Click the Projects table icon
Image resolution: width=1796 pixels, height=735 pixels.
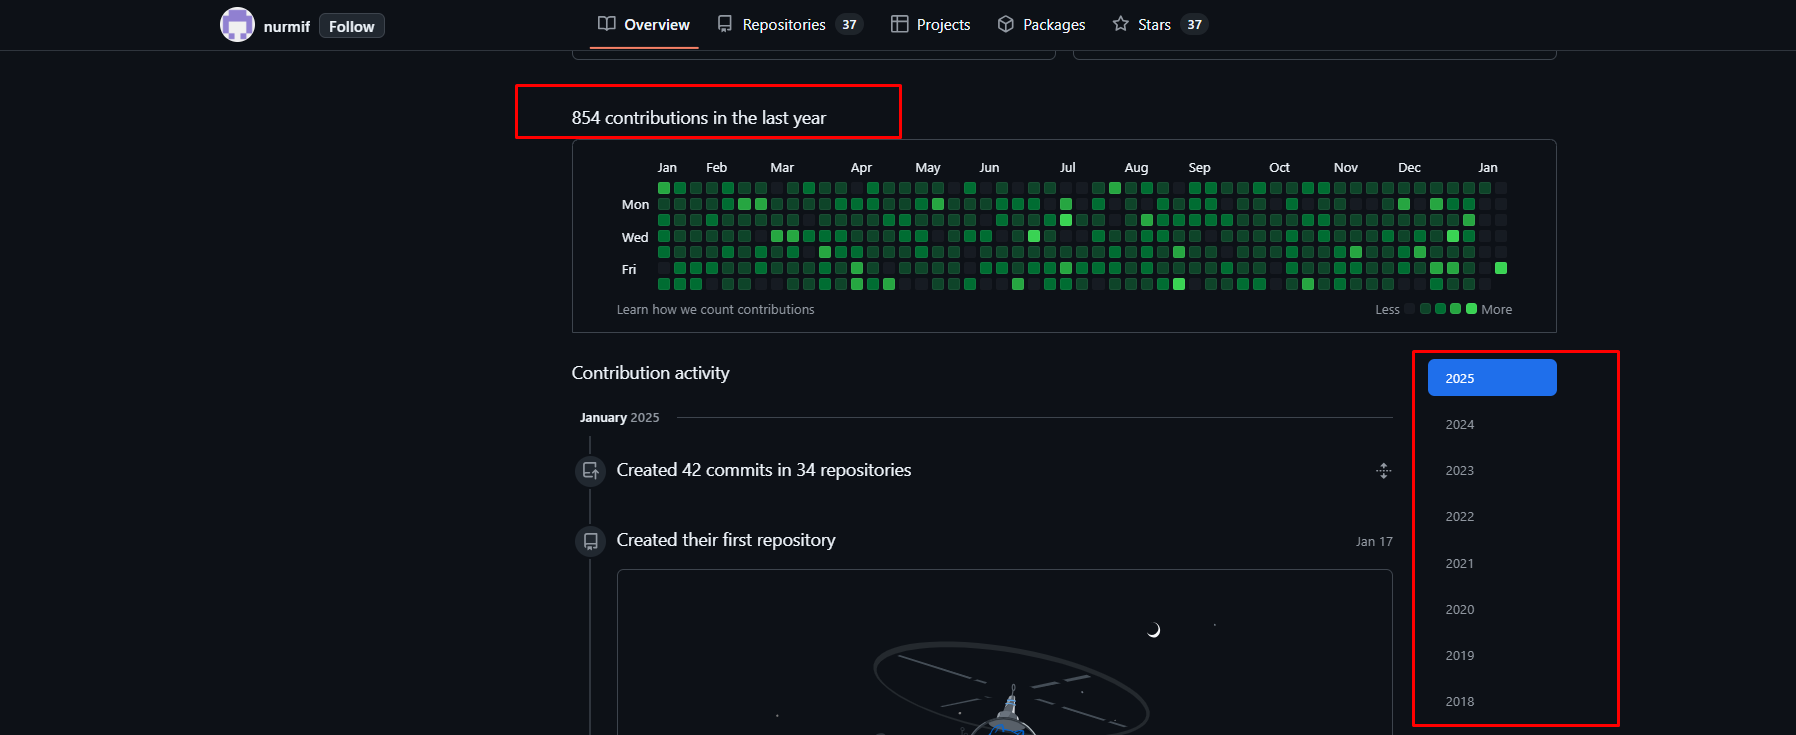tap(899, 24)
